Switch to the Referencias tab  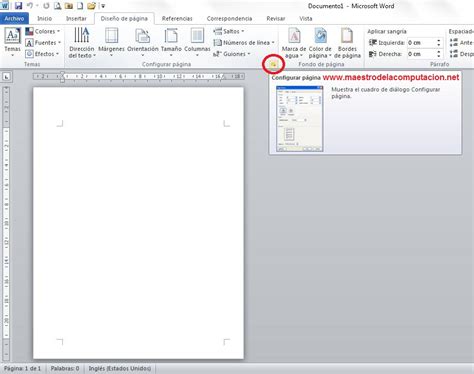click(177, 18)
